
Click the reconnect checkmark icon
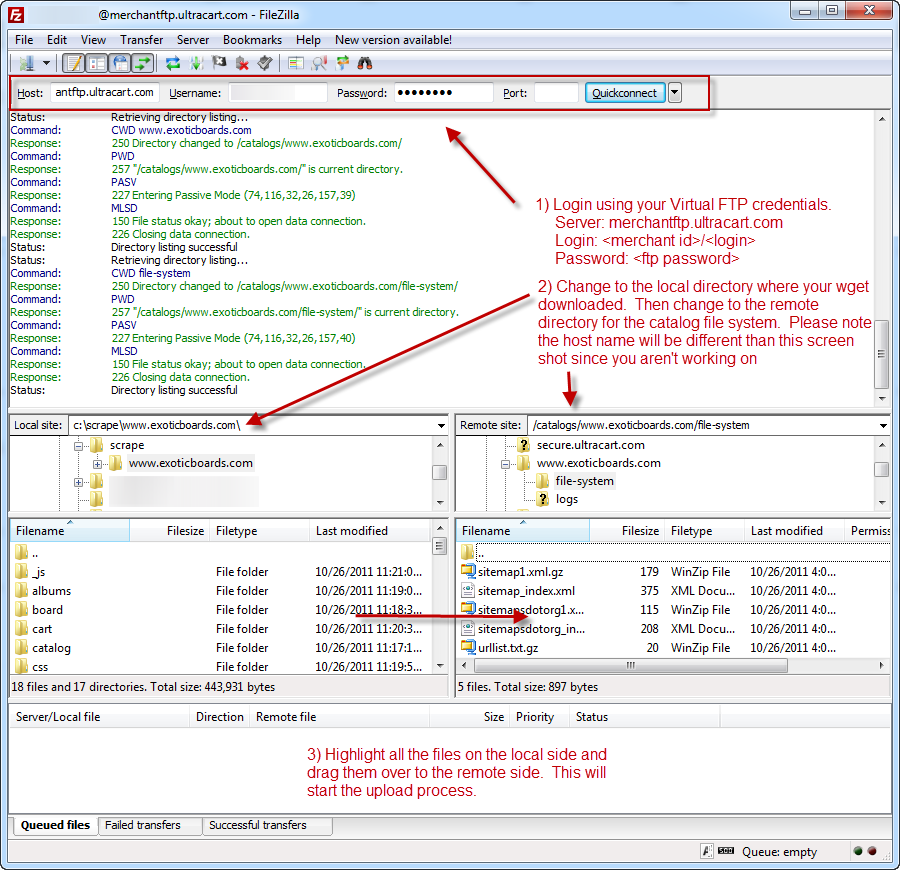pos(265,63)
